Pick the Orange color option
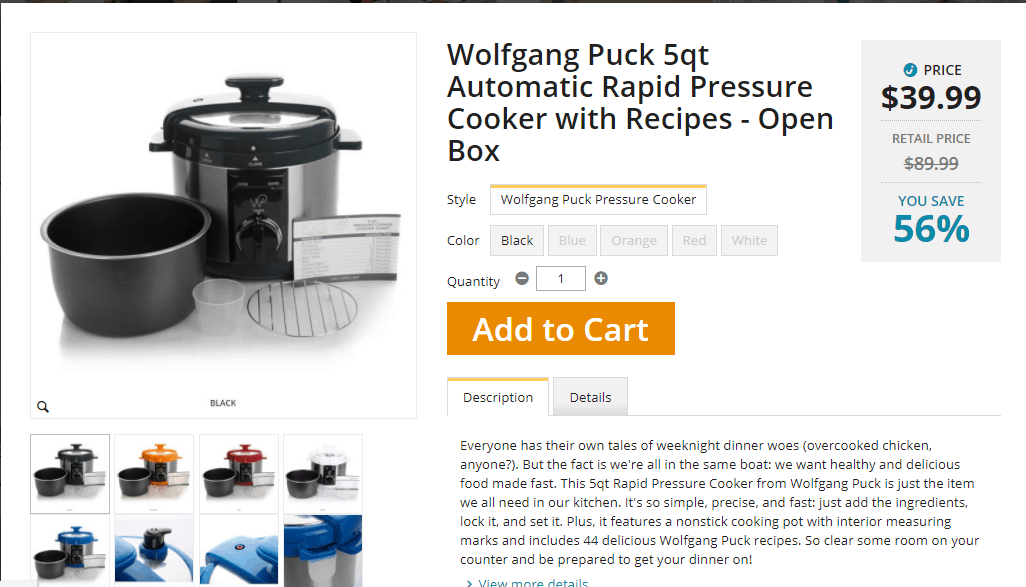 pos(634,240)
